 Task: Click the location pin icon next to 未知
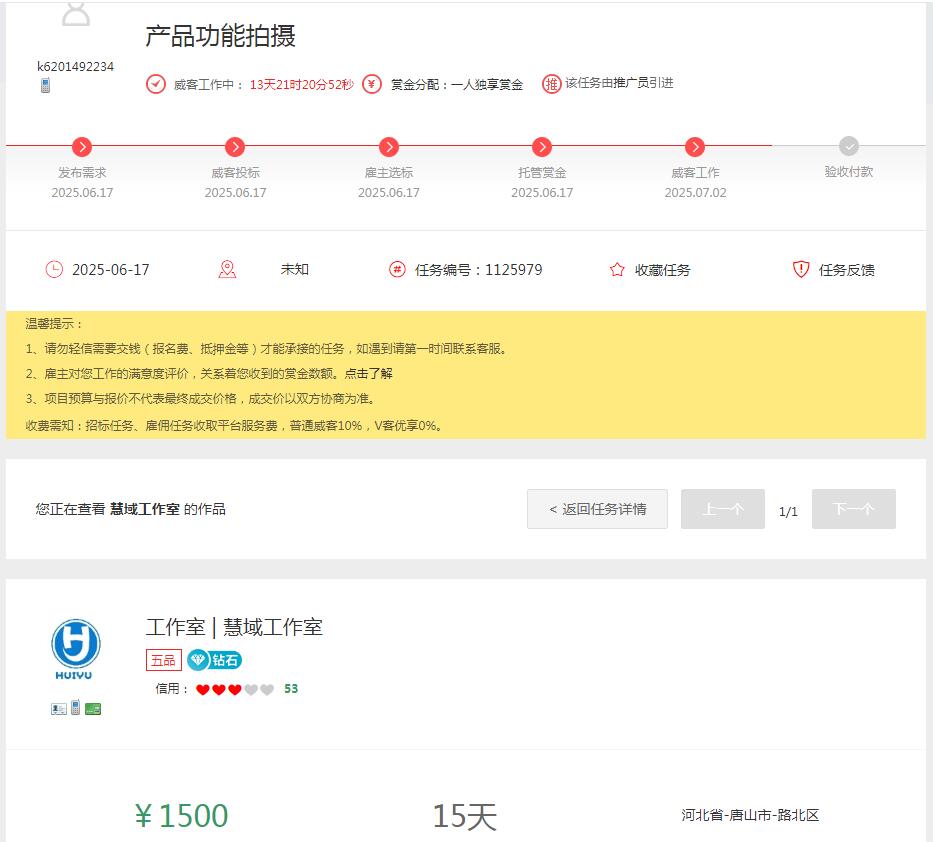(227, 270)
